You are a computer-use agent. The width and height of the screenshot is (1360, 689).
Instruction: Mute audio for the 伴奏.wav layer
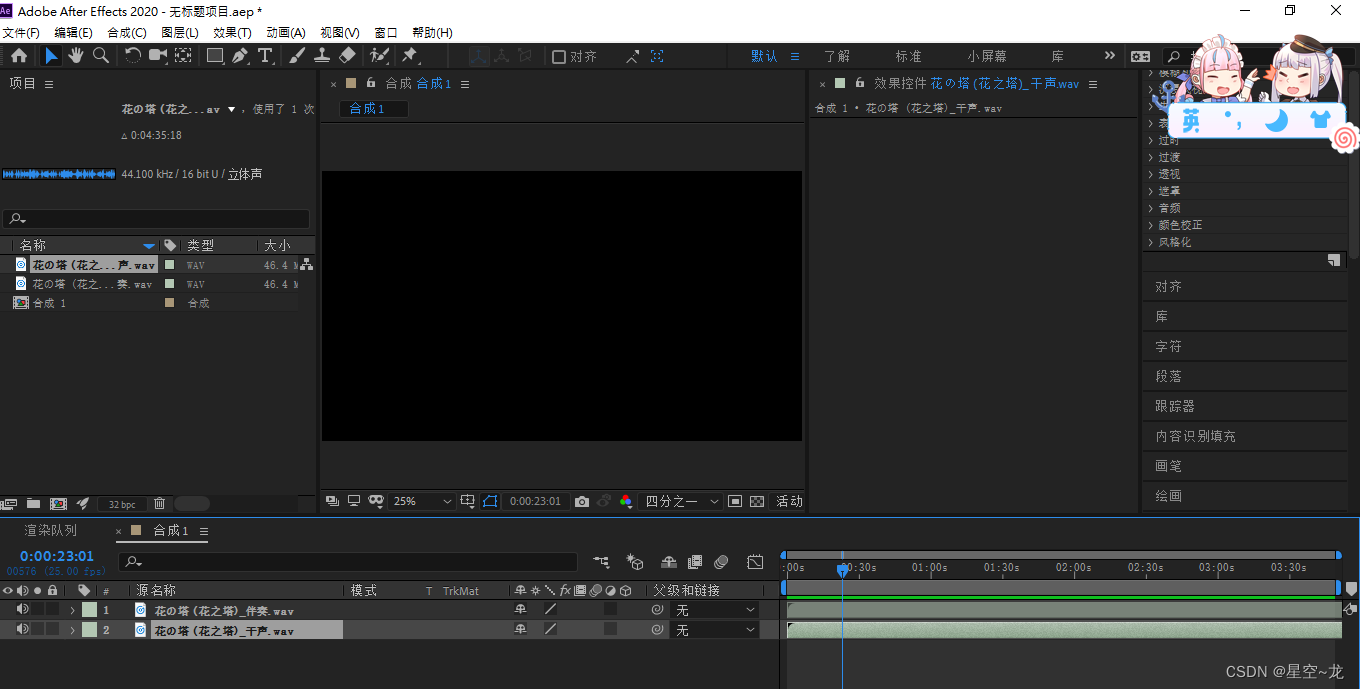pos(22,609)
